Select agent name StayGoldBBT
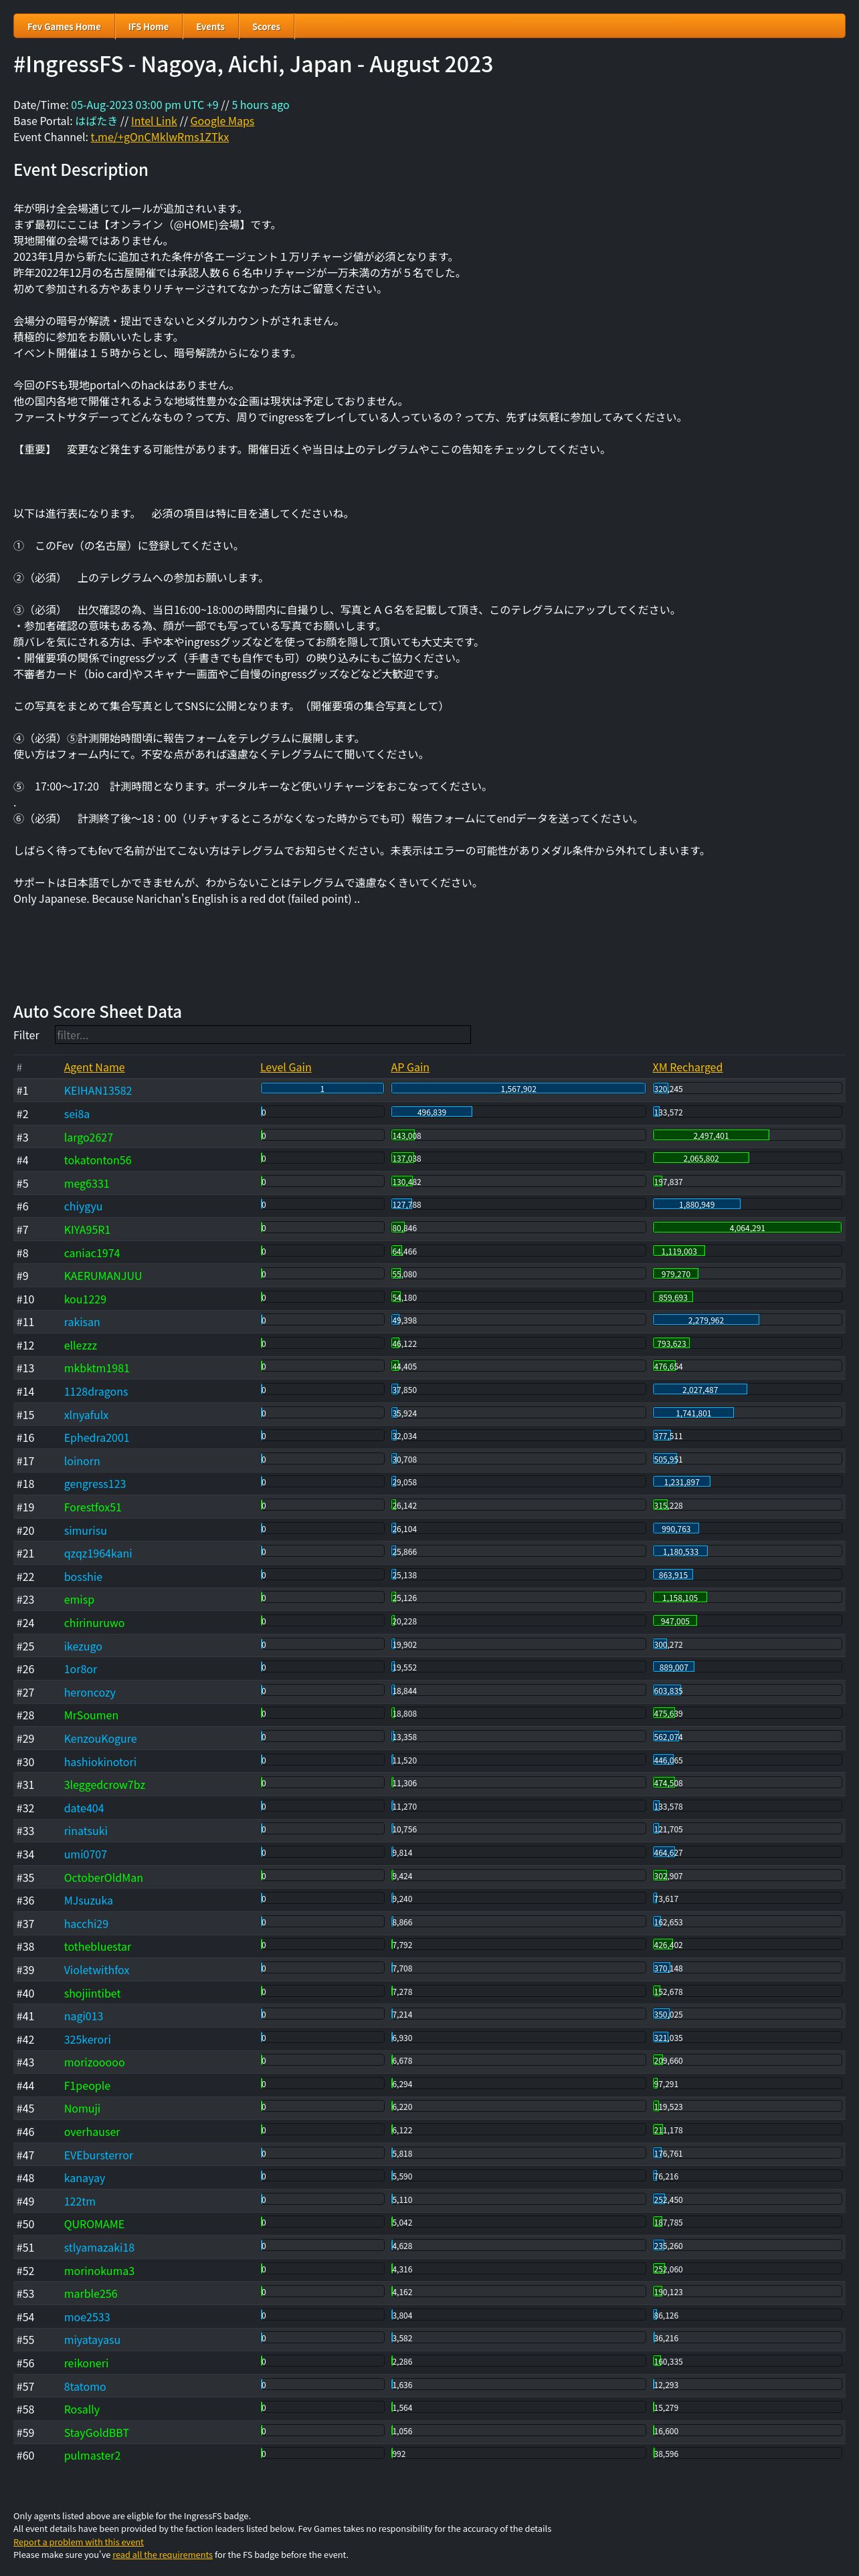The image size is (859, 2576). [96, 2433]
